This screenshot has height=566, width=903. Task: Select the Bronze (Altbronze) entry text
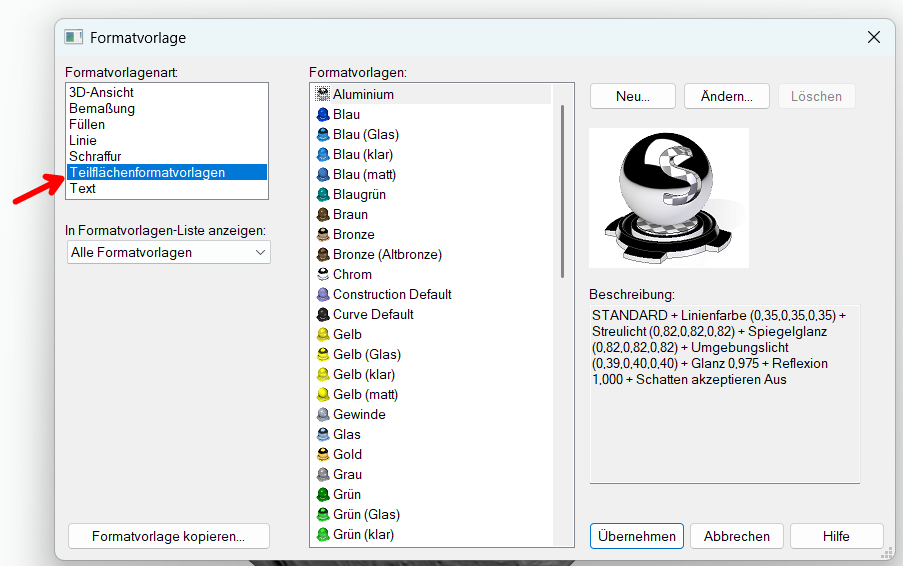pyautogui.click(x=388, y=254)
